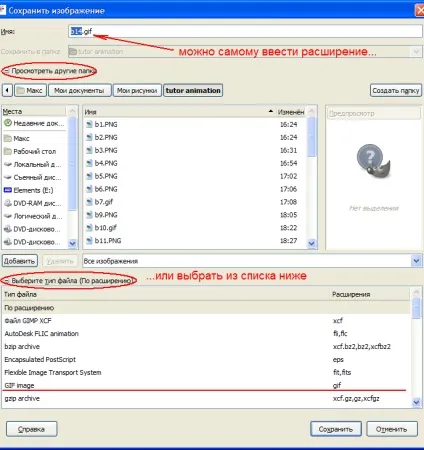
Task: Select file b10.gif
Action: [195, 228]
